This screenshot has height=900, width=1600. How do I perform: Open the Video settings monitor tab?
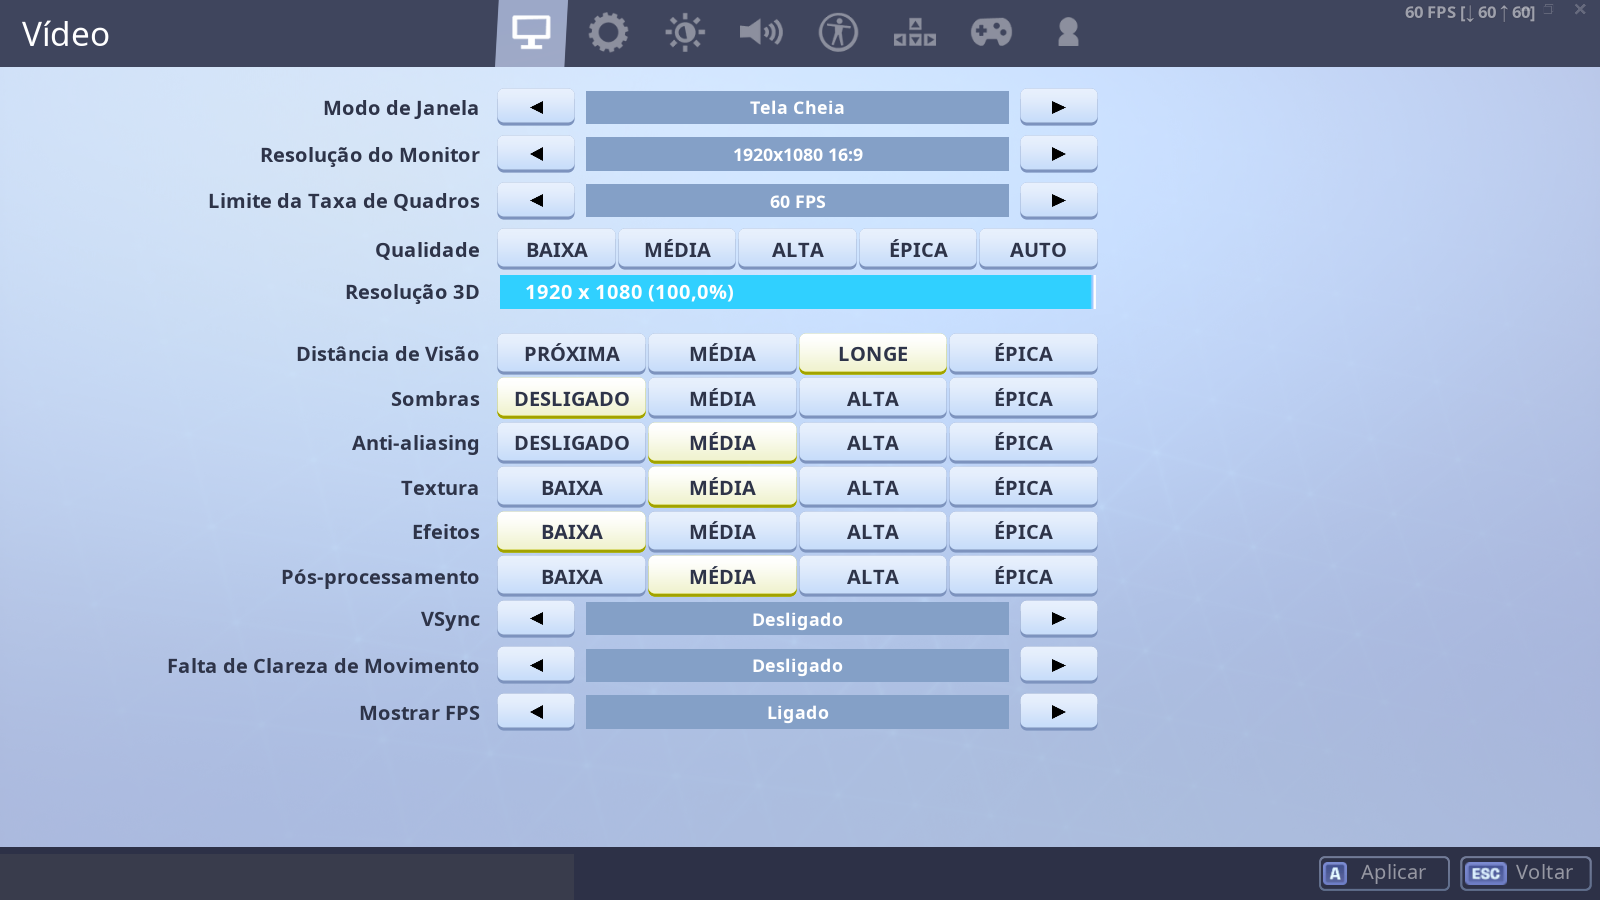click(531, 33)
